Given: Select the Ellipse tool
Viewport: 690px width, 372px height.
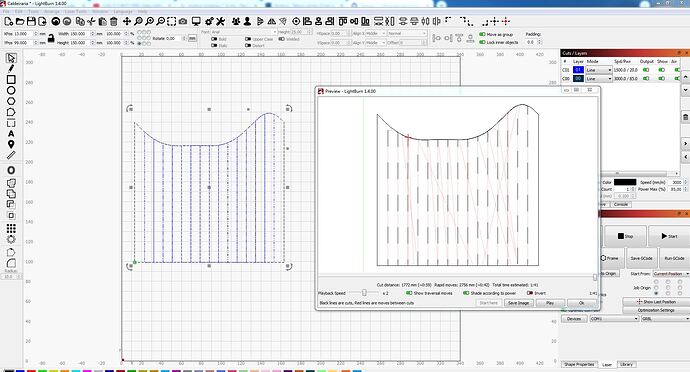Looking at the screenshot, I should (11, 90).
